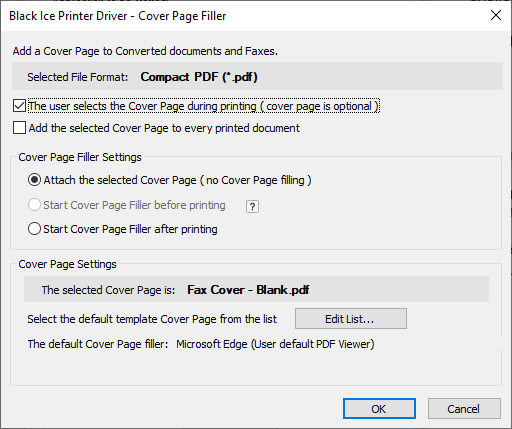
Task: Click the Microsoft Edge default PDF Viewer text
Action: pyautogui.click(x=275, y=344)
